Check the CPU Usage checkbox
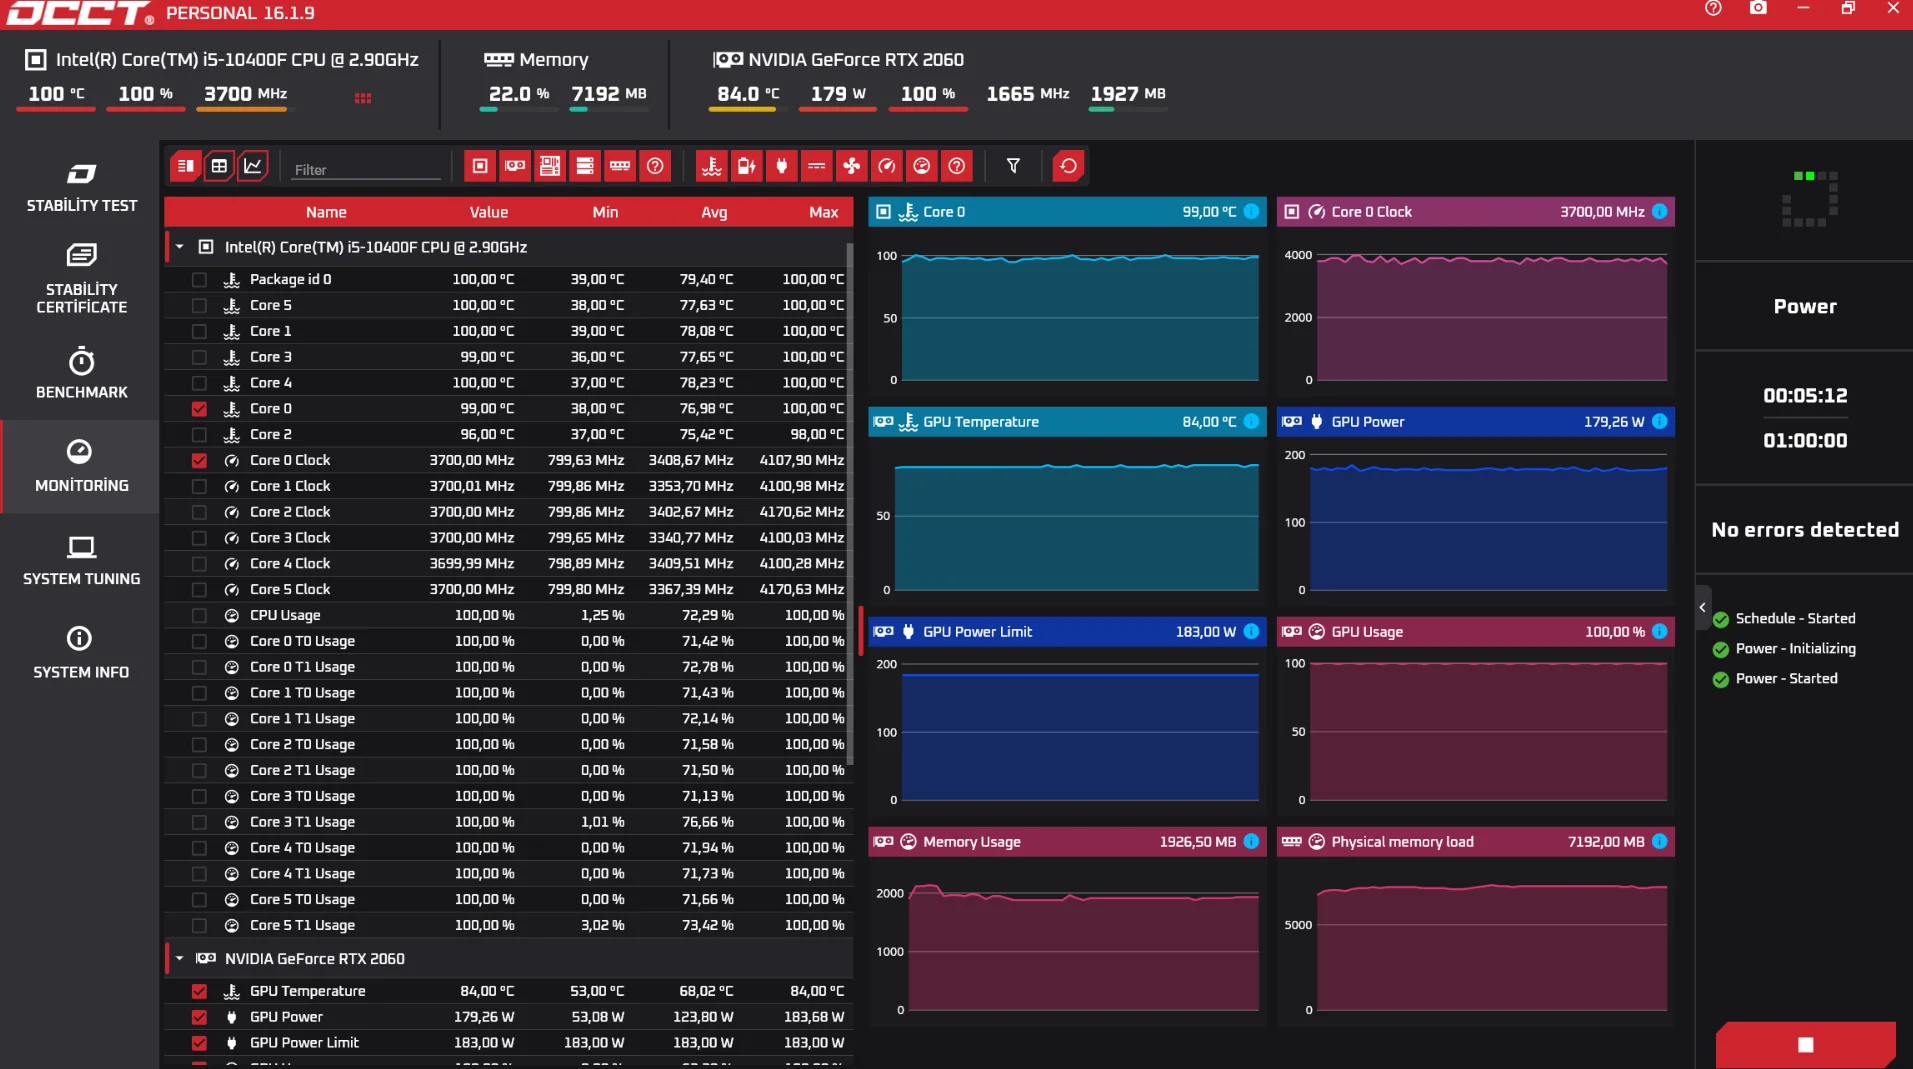This screenshot has width=1913, height=1069. click(x=199, y=616)
